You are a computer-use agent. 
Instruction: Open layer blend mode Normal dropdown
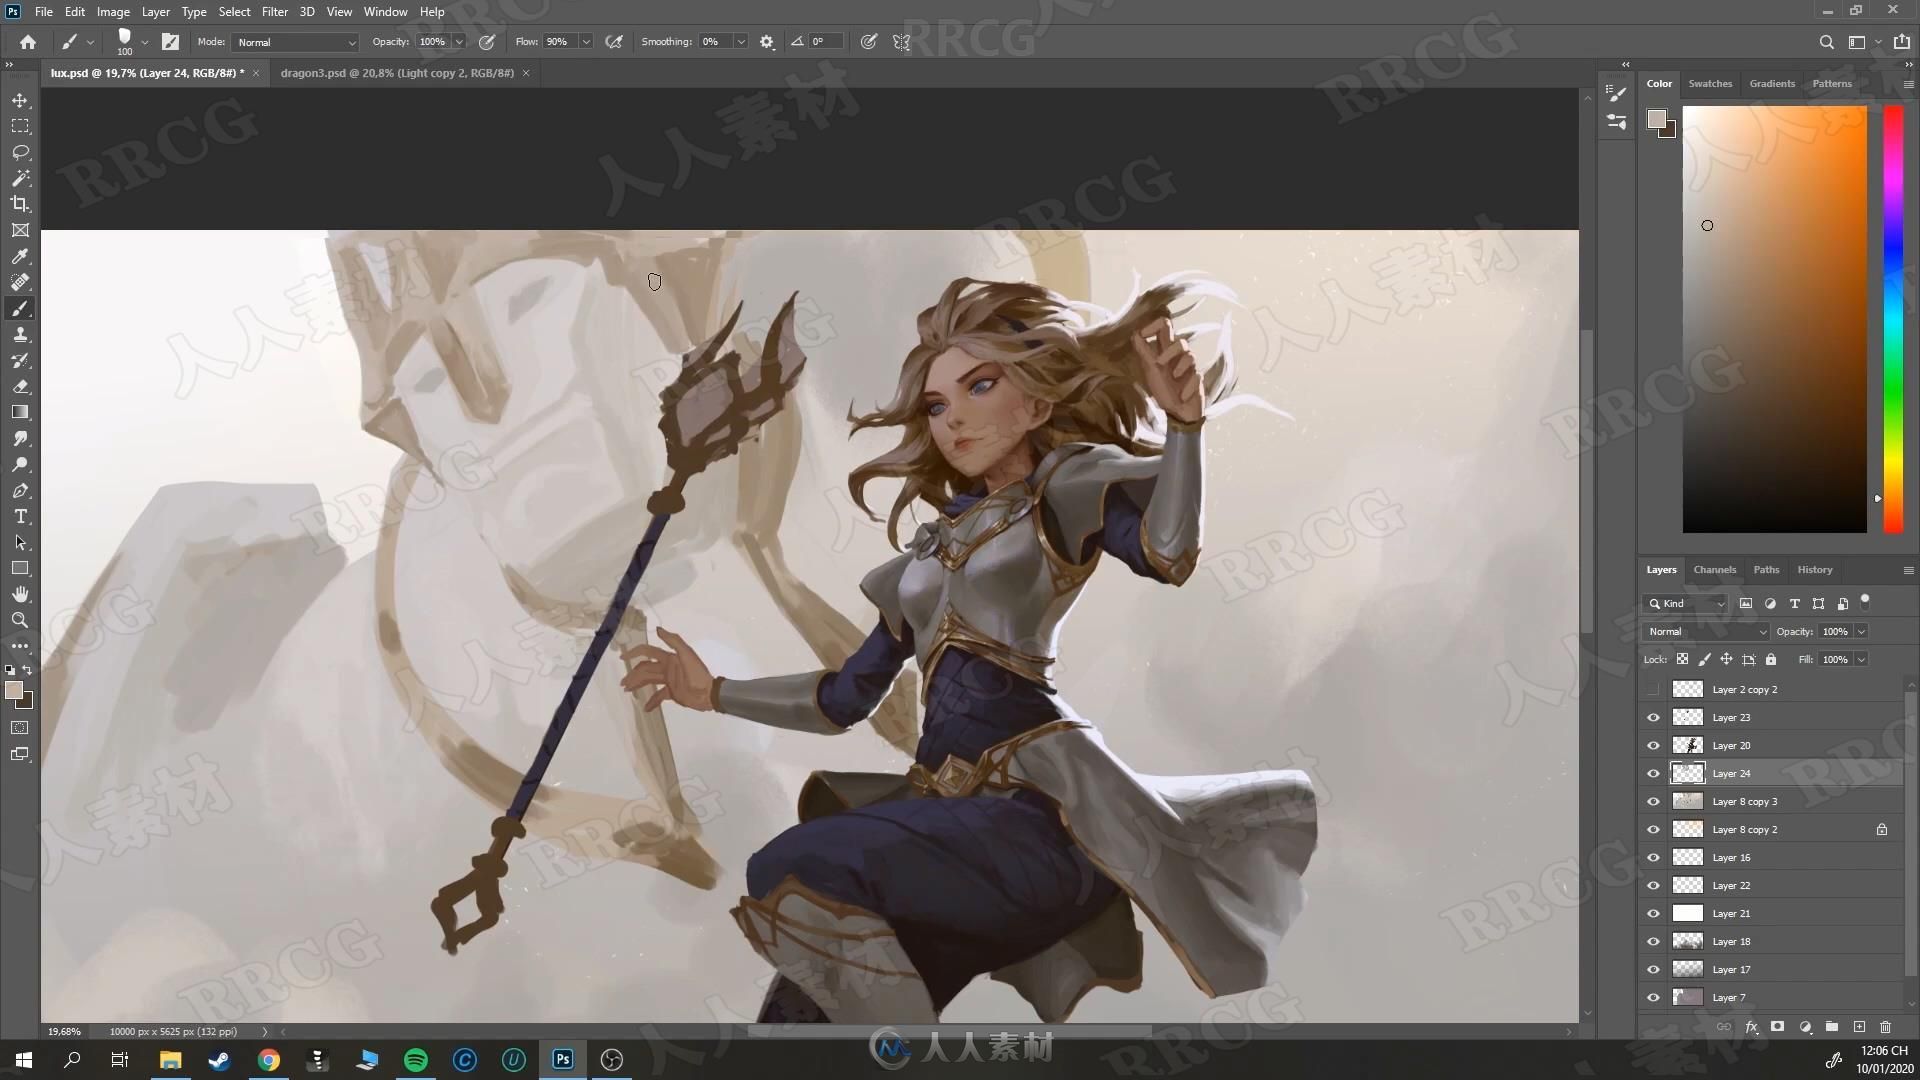point(1706,631)
